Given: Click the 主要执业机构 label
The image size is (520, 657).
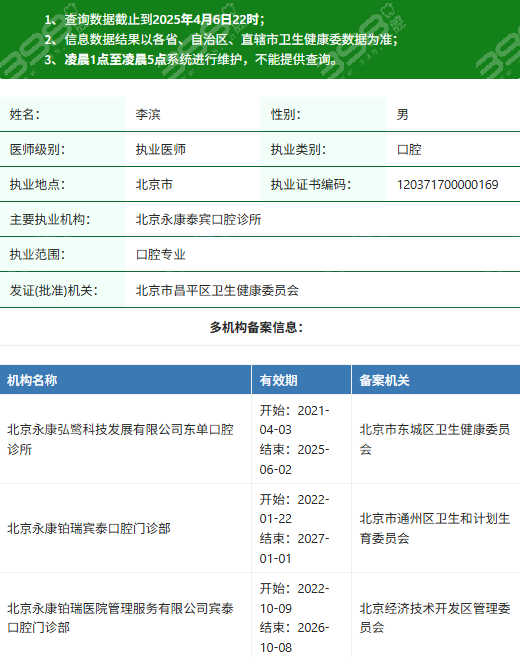Looking at the screenshot, I should pyautogui.click(x=50, y=220).
